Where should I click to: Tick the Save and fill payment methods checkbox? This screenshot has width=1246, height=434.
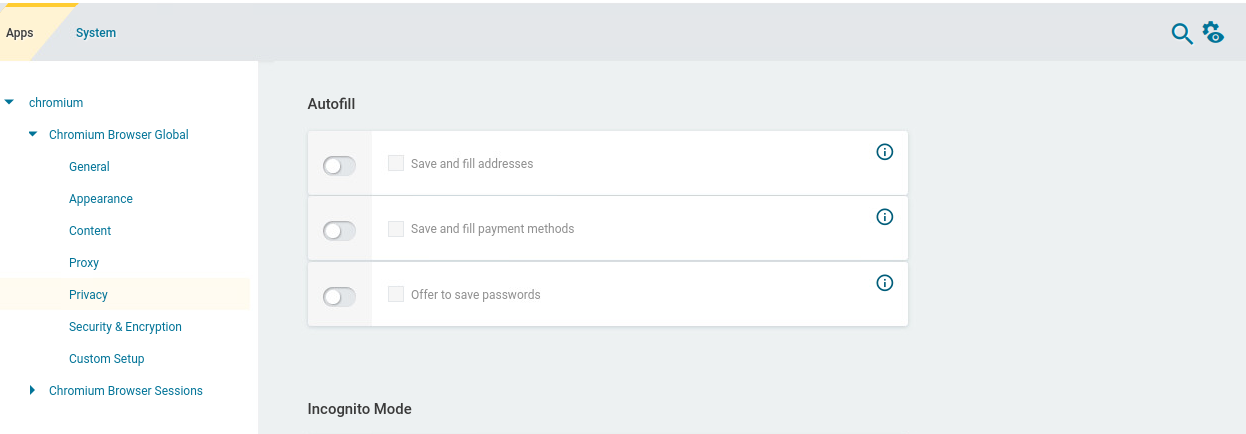point(396,228)
